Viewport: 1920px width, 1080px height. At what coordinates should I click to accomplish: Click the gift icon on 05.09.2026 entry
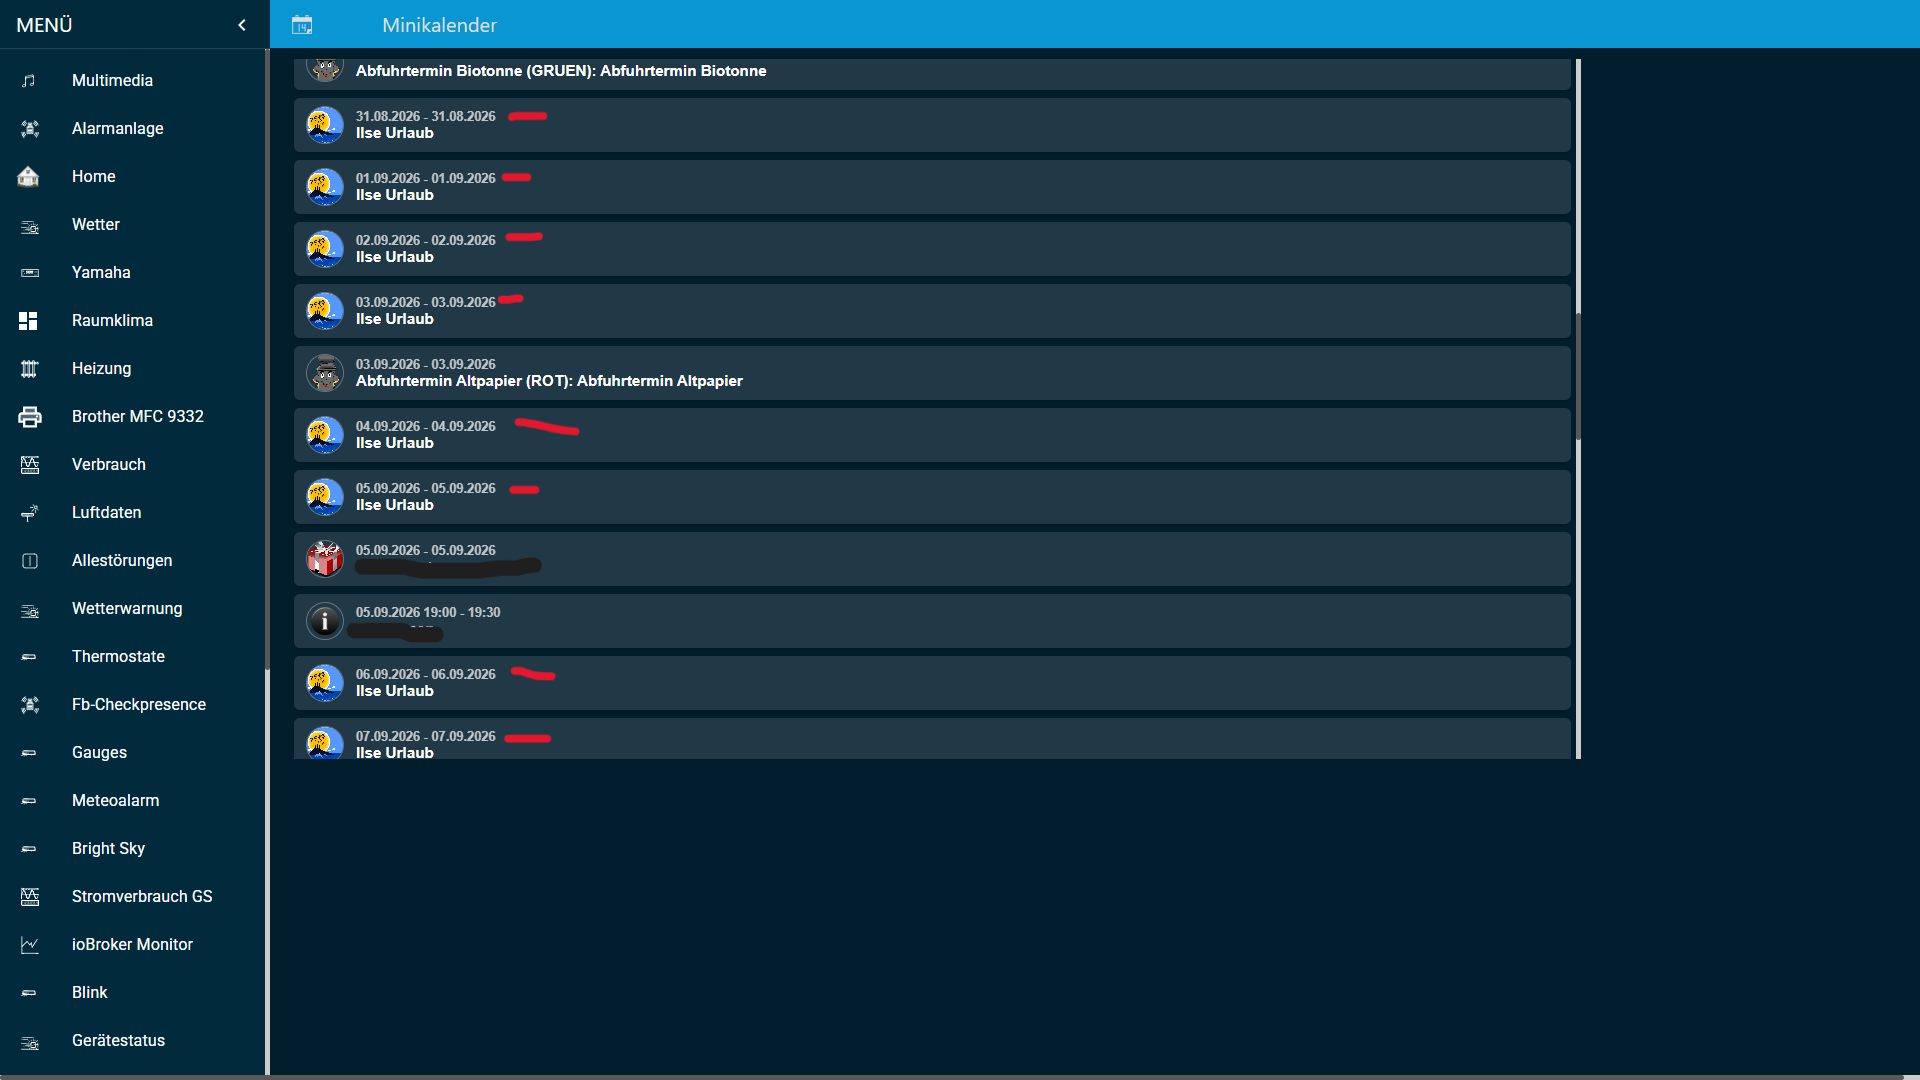click(325, 559)
